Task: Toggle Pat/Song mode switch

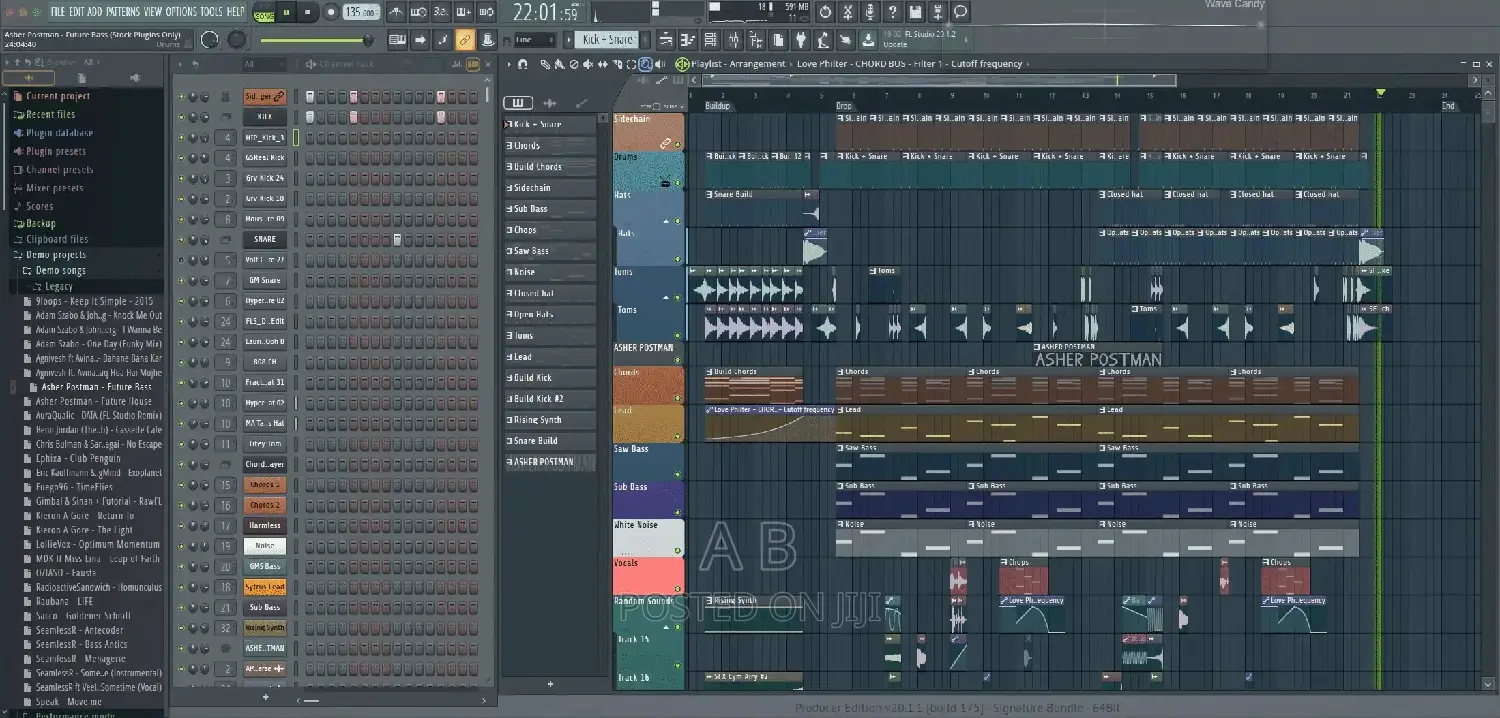Action: pyautogui.click(x=263, y=13)
